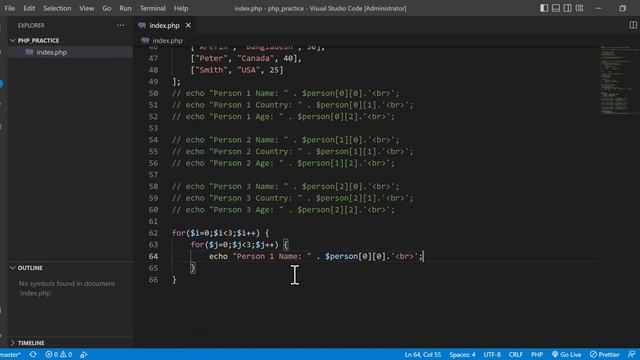Click index.php in the breadcrumb bar

(x=167, y=40)
